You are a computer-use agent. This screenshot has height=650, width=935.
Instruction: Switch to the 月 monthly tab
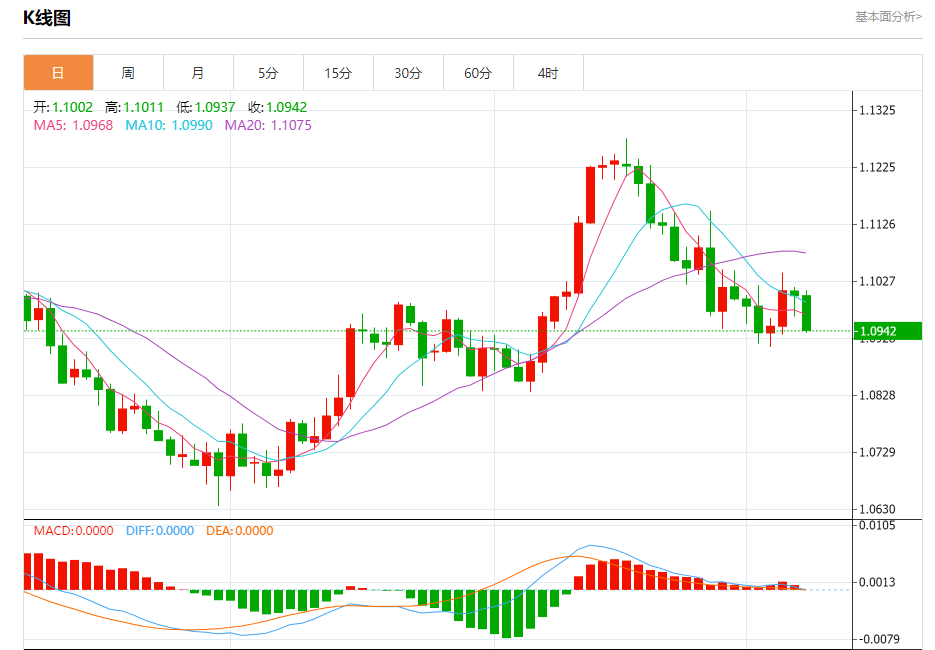pos(199,73)
